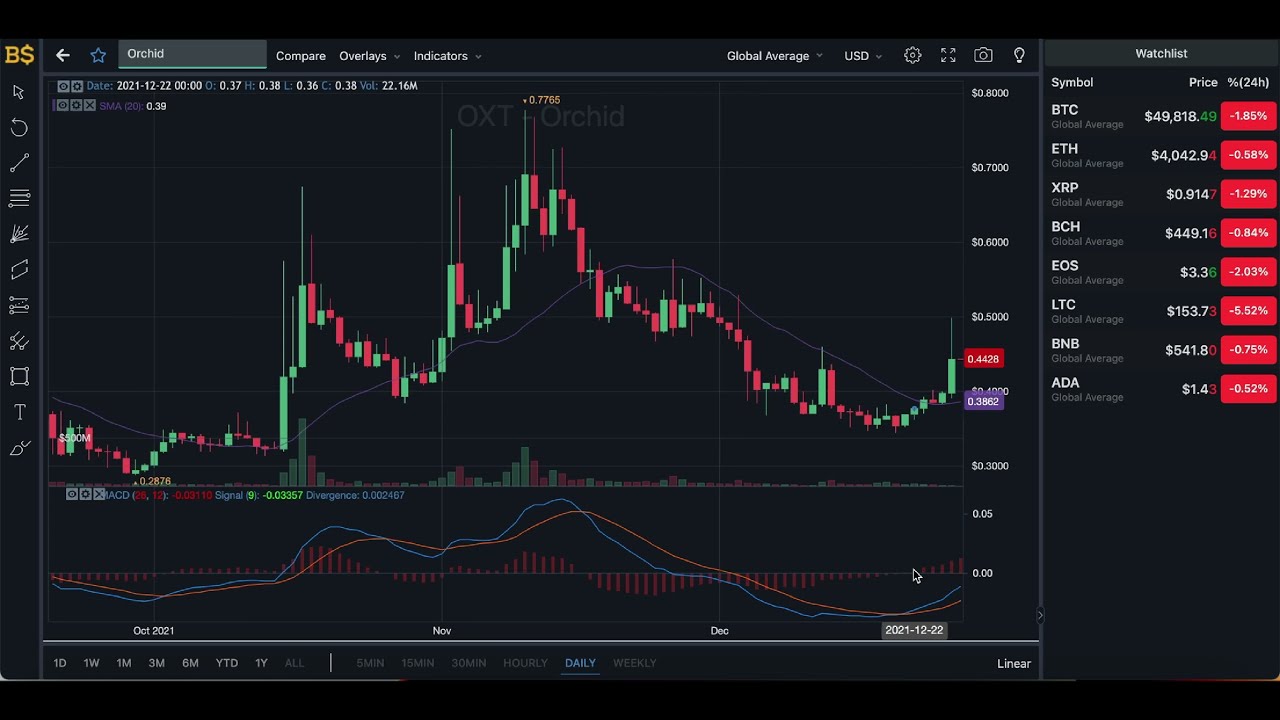Image resolution: width=1280 pixels, height=720 pixels.
Task: Select the rectangle shape tool
Action: [x=19, y=377]
